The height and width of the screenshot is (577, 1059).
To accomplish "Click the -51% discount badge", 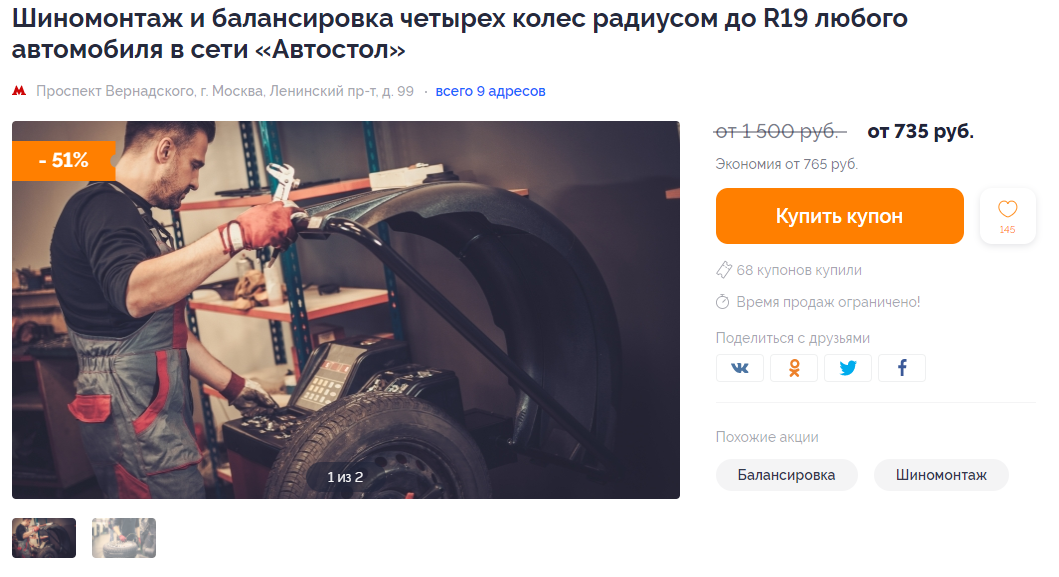I will 63,161.
